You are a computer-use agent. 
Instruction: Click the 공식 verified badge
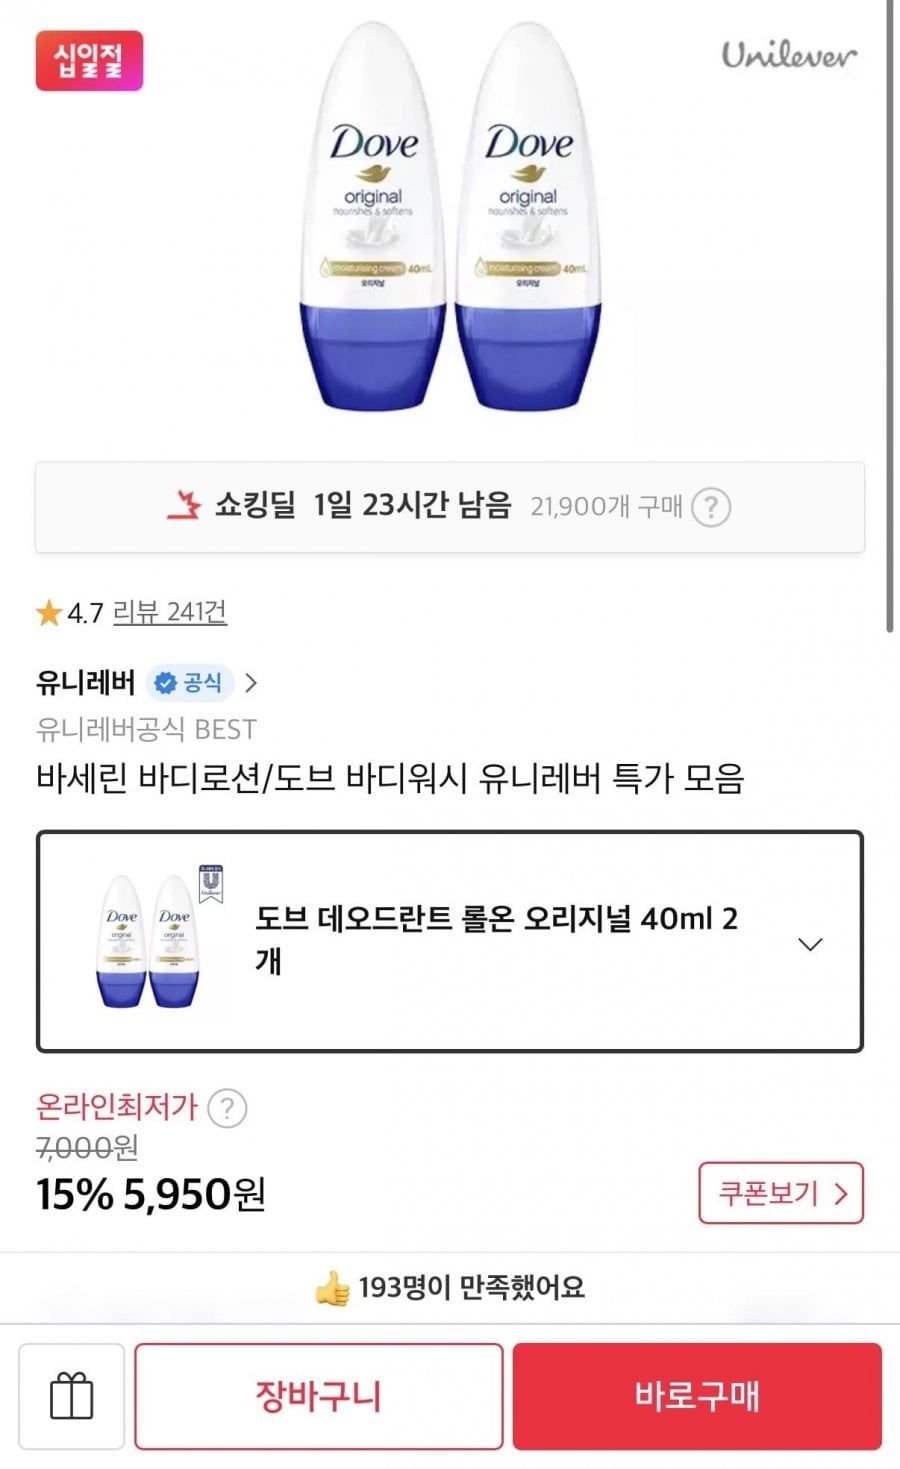[190, 683]
